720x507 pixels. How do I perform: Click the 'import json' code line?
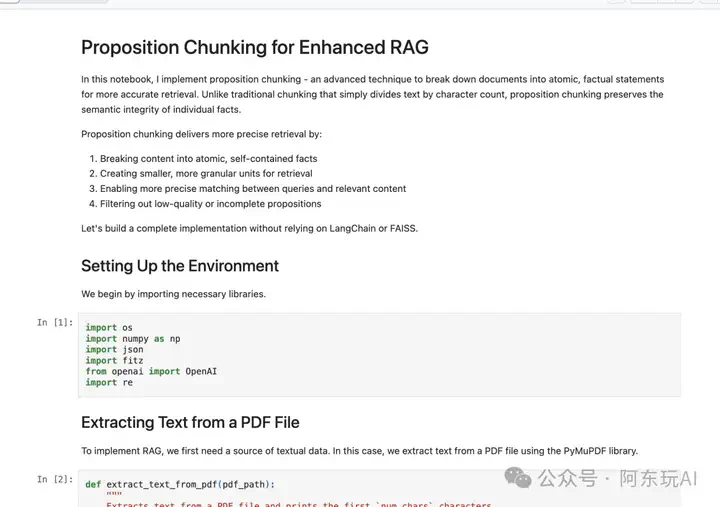[114, 349]
